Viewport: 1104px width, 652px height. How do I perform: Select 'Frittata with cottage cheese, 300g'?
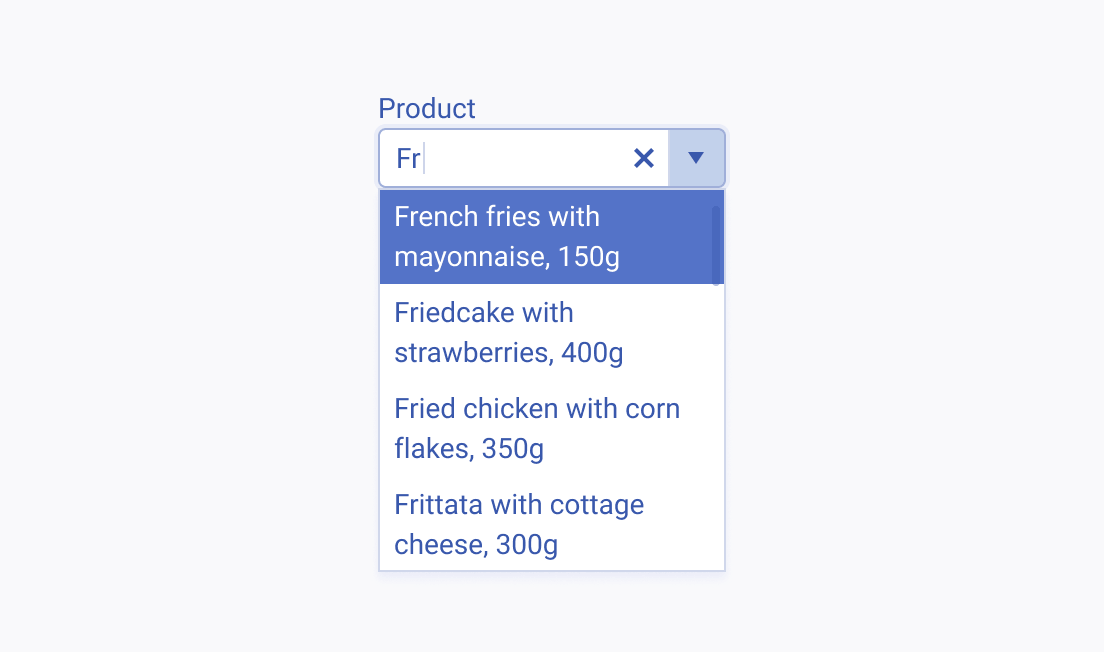click(x=550, y=524)
